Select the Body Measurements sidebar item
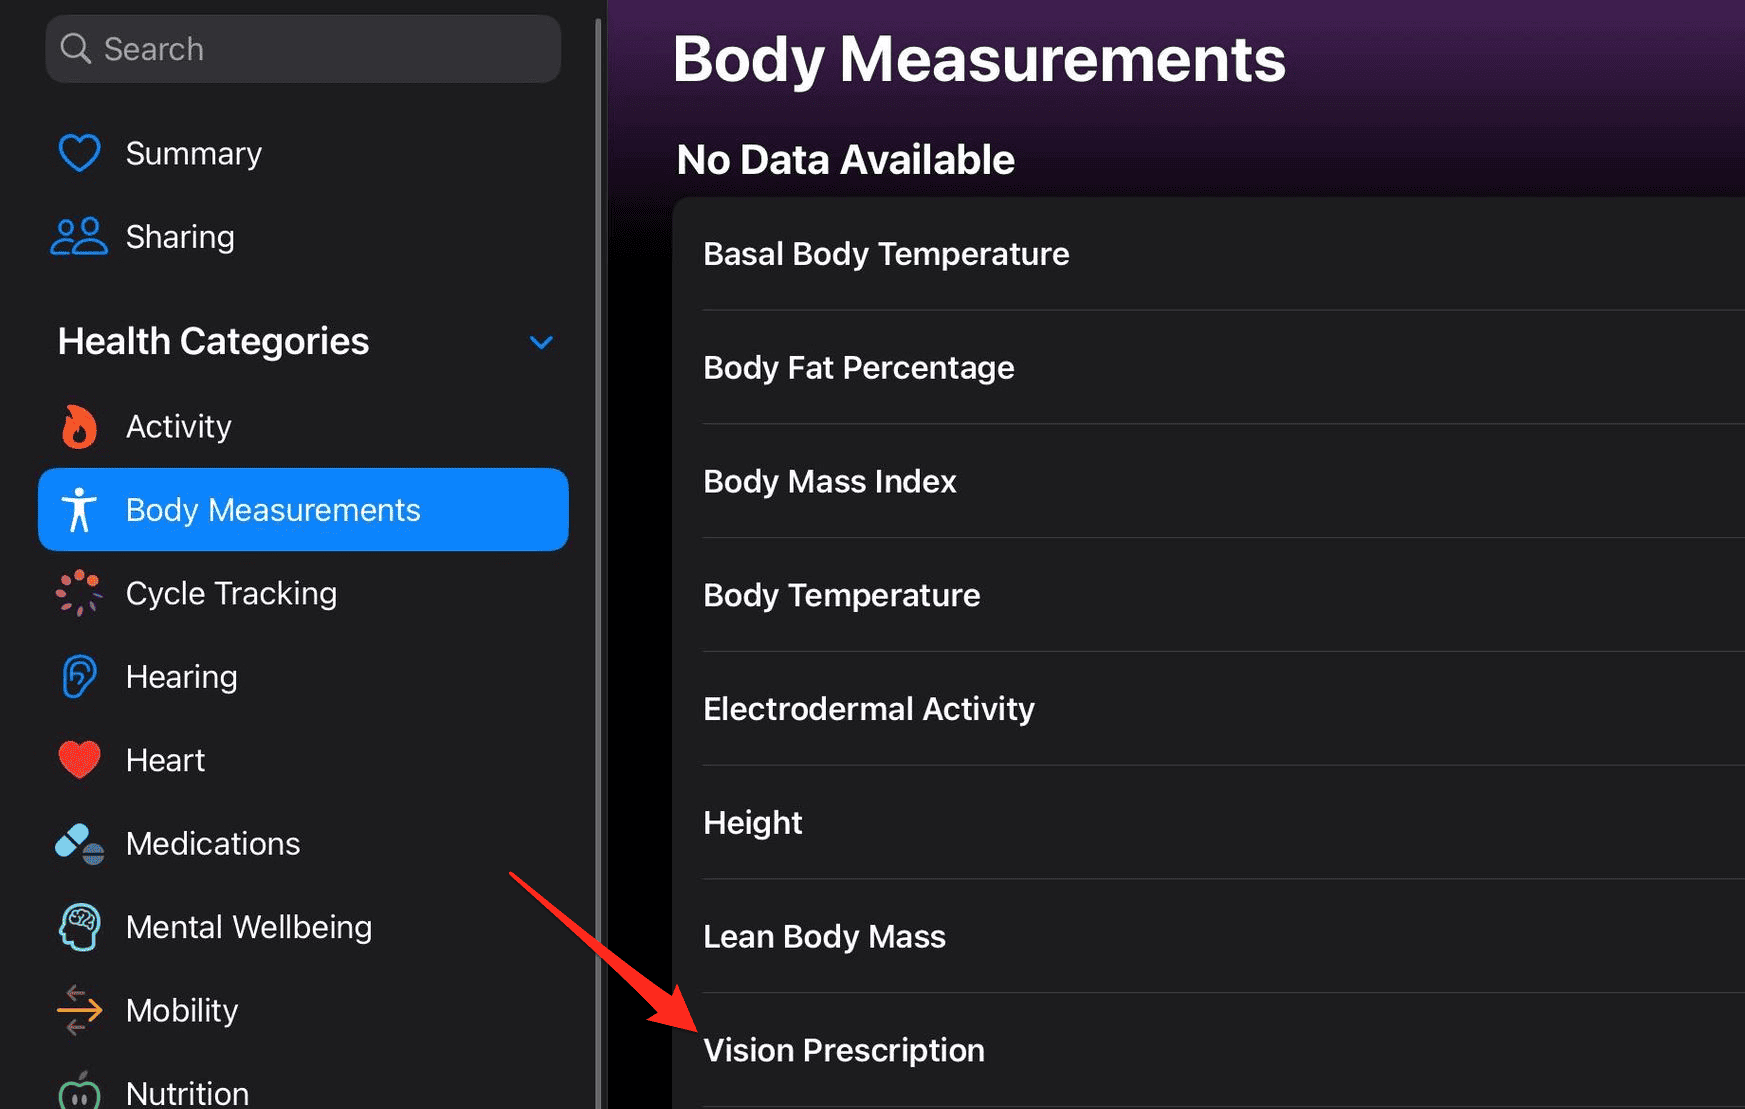The width and height of the screenshot is (1745, 1109). click(303, 510)
